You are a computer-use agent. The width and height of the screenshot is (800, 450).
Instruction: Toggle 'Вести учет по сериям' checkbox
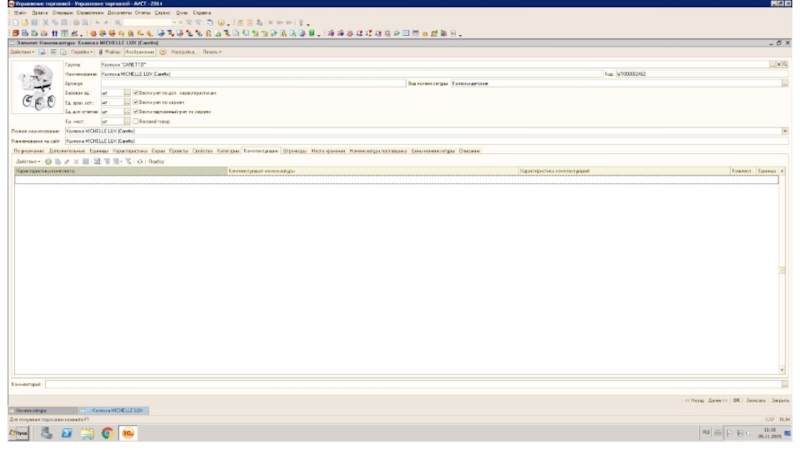point(136,102)
